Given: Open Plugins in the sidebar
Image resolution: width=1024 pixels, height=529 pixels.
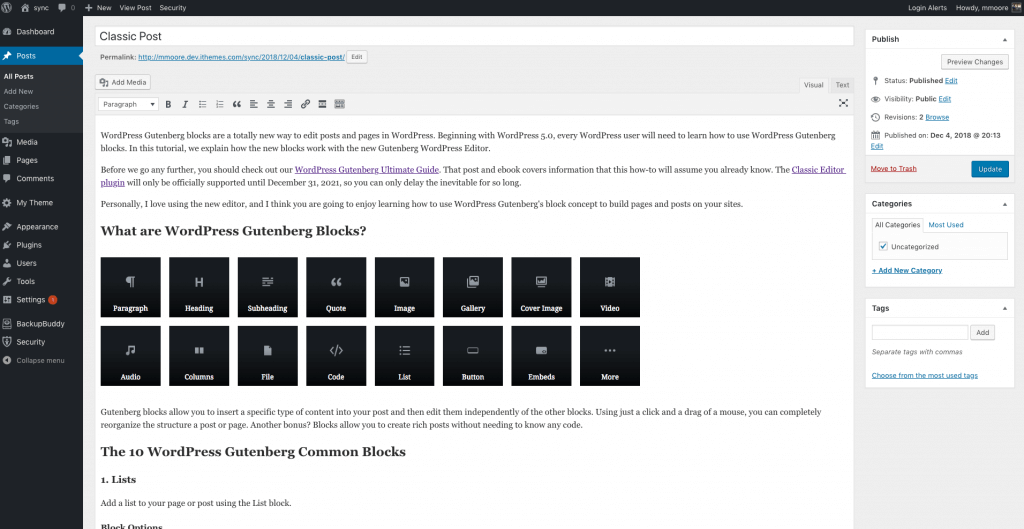Looking at the screenshot, I should pos(41,245).
